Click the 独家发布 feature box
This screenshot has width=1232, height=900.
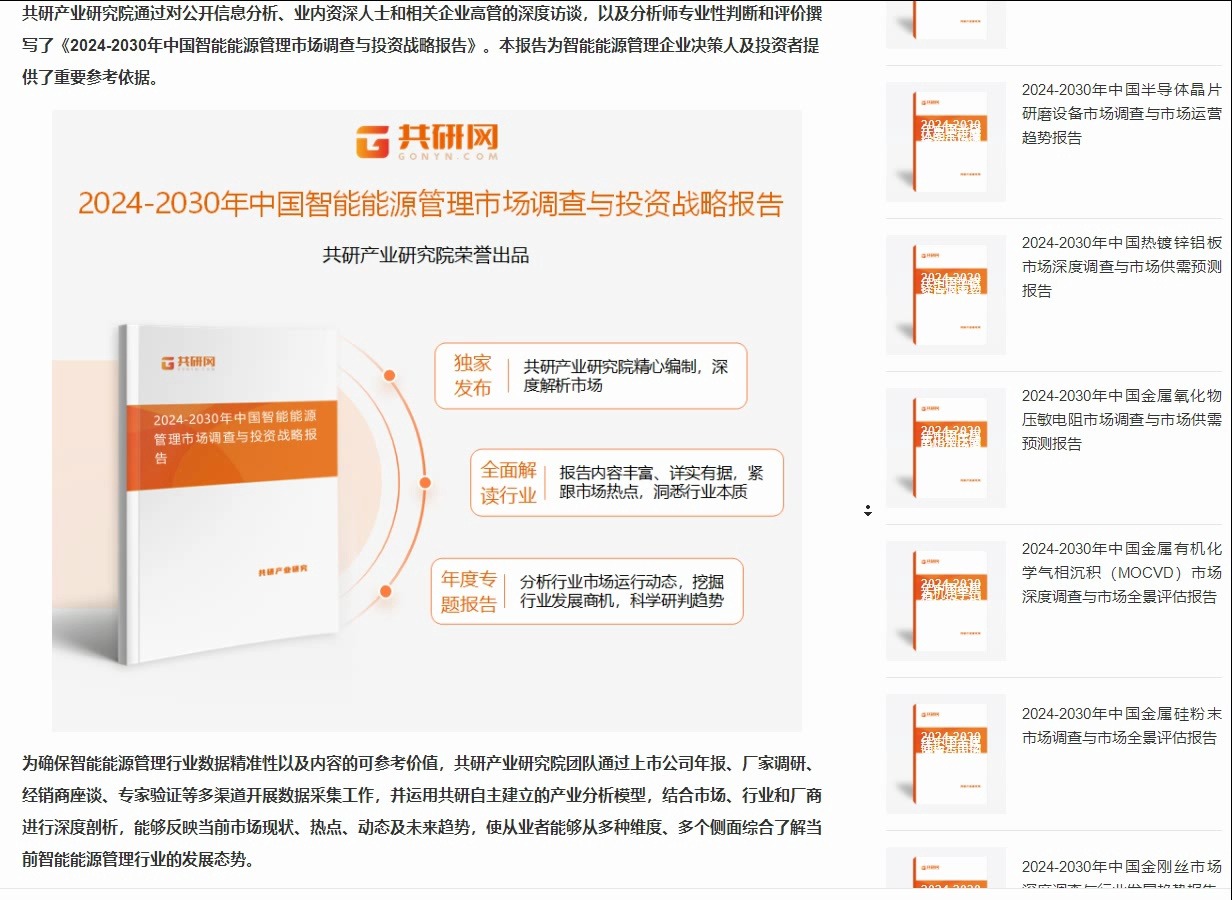[591, 376]
